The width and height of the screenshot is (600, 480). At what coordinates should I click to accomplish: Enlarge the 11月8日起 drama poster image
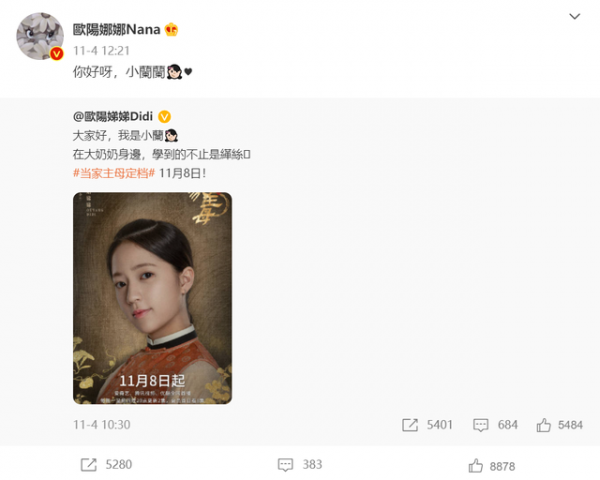point(152,298)
